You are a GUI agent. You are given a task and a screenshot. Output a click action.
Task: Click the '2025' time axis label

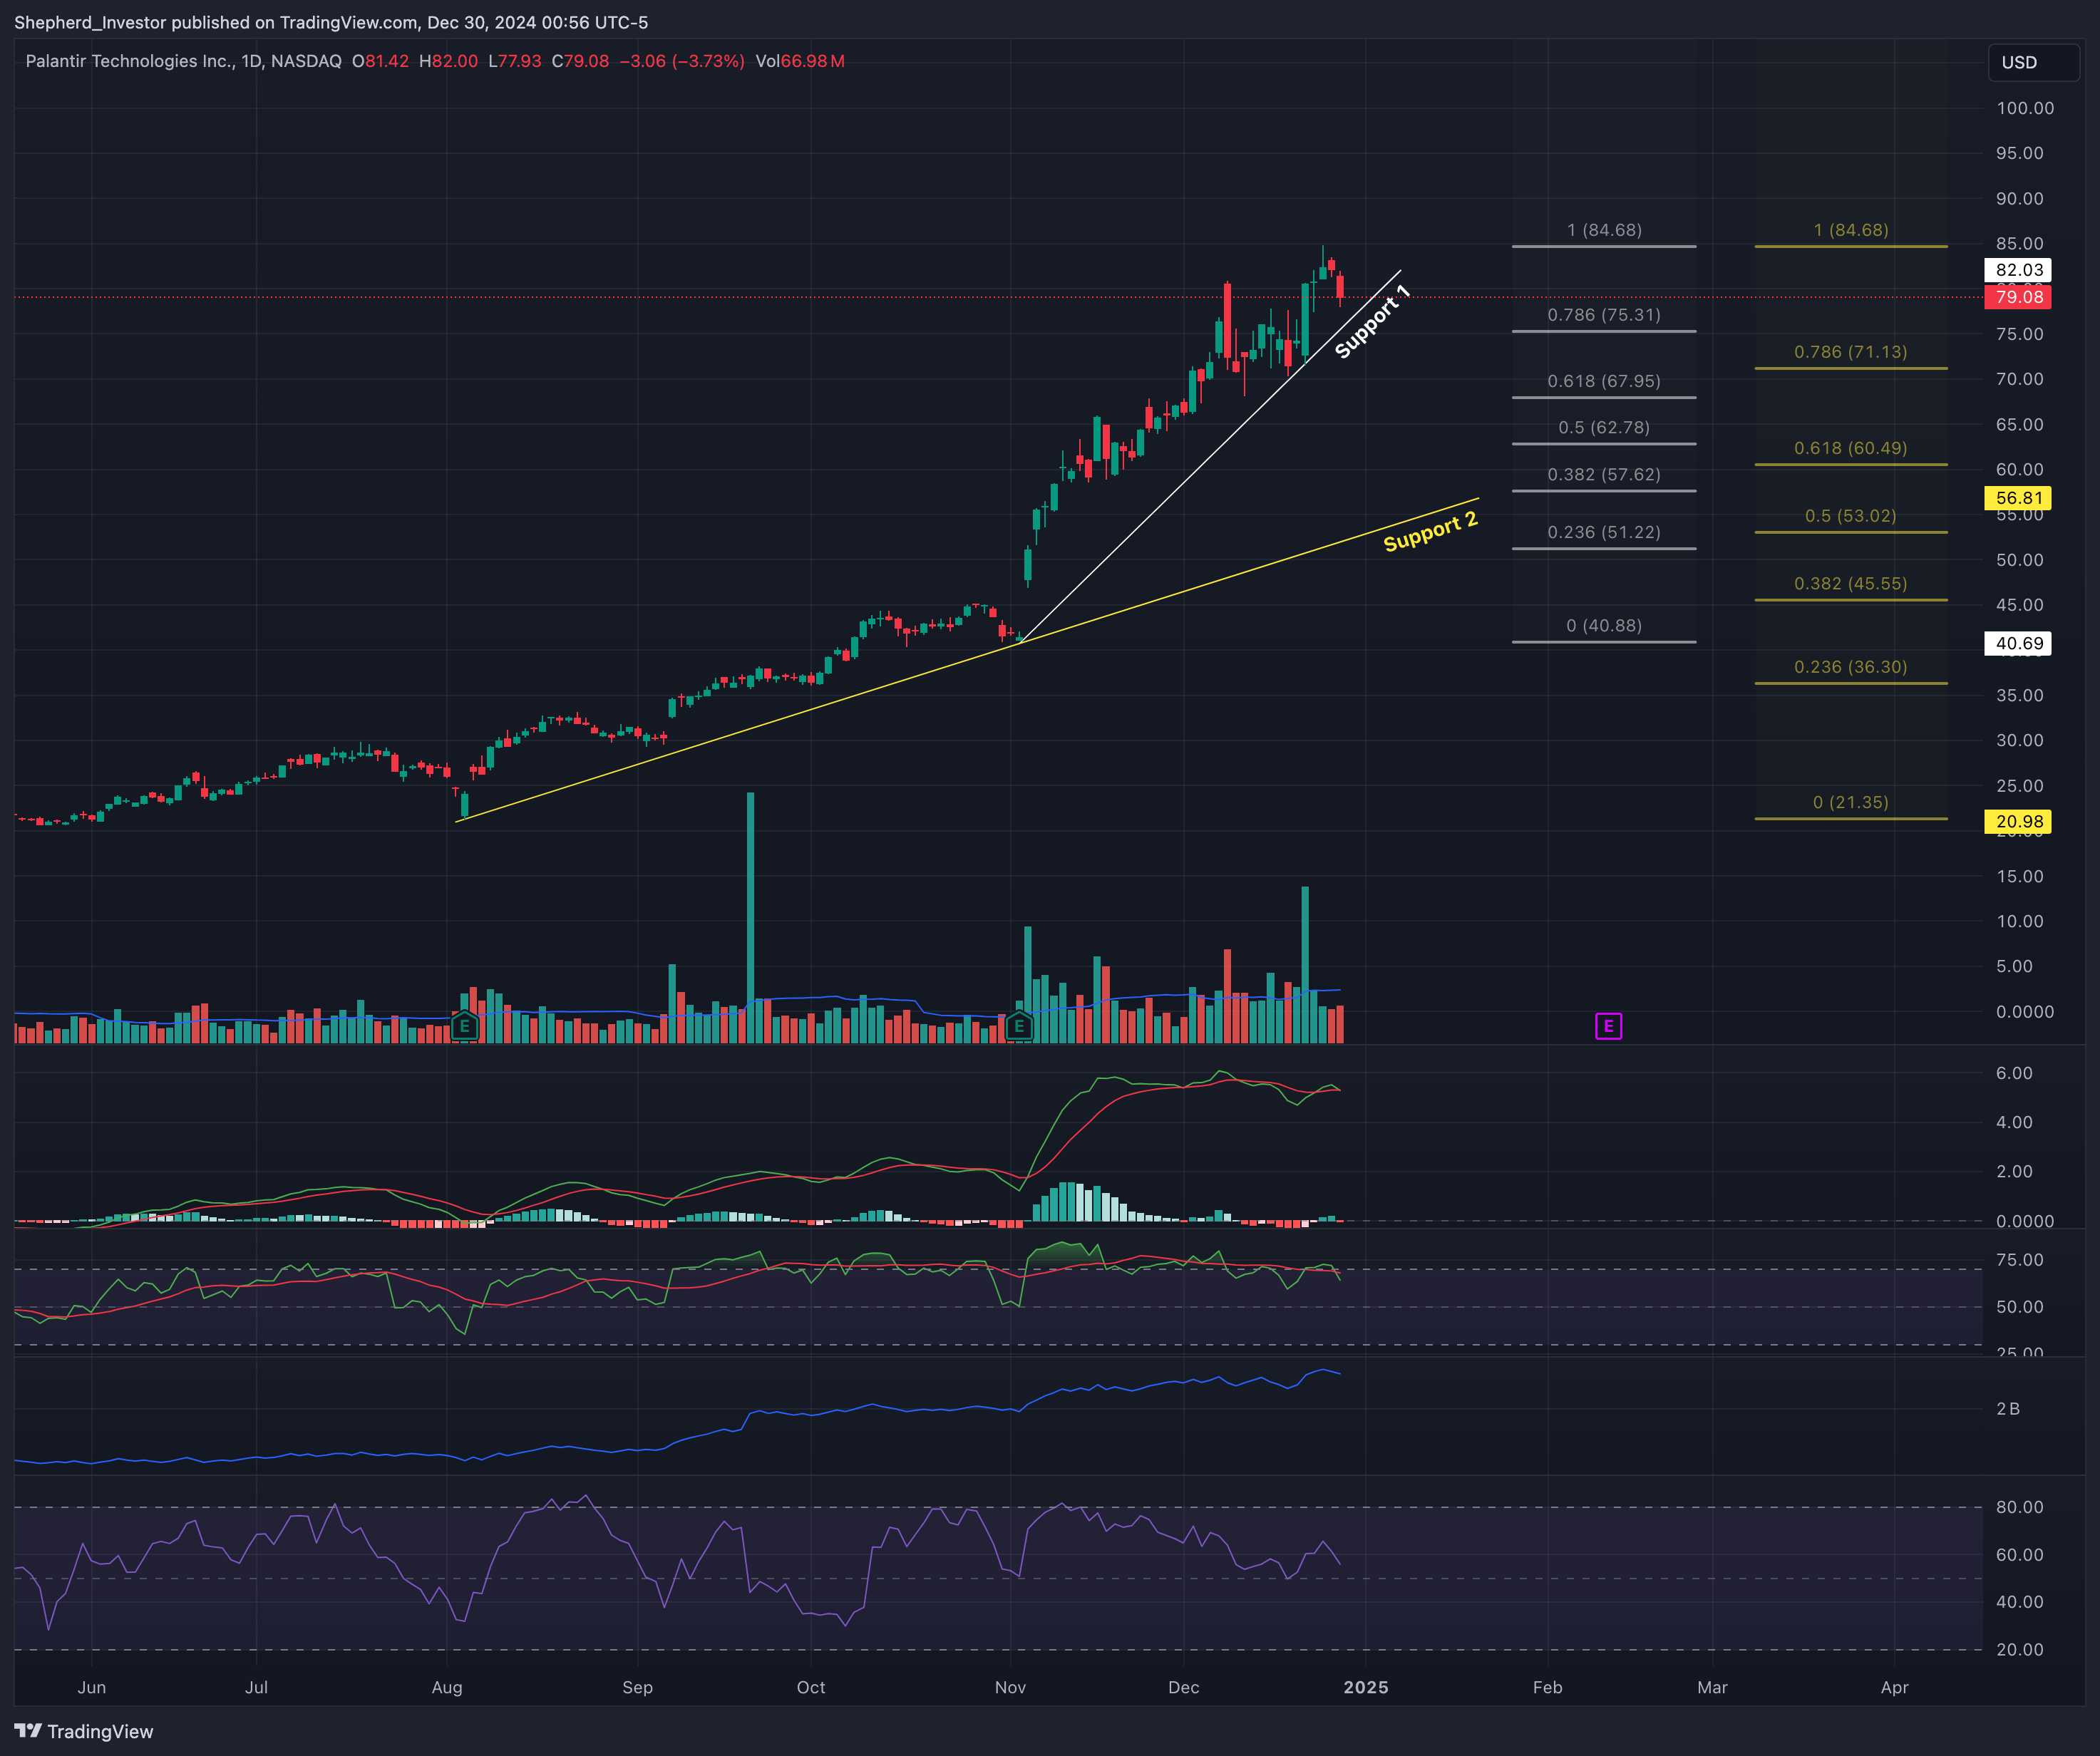[x=1366, y=1688]
